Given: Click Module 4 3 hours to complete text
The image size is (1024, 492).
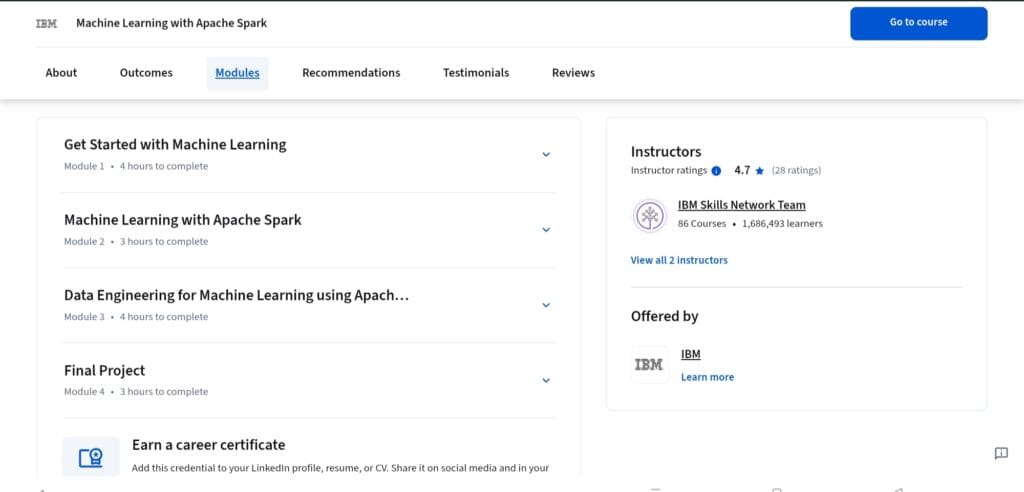Looking at the screenshot, I should 136,391.
